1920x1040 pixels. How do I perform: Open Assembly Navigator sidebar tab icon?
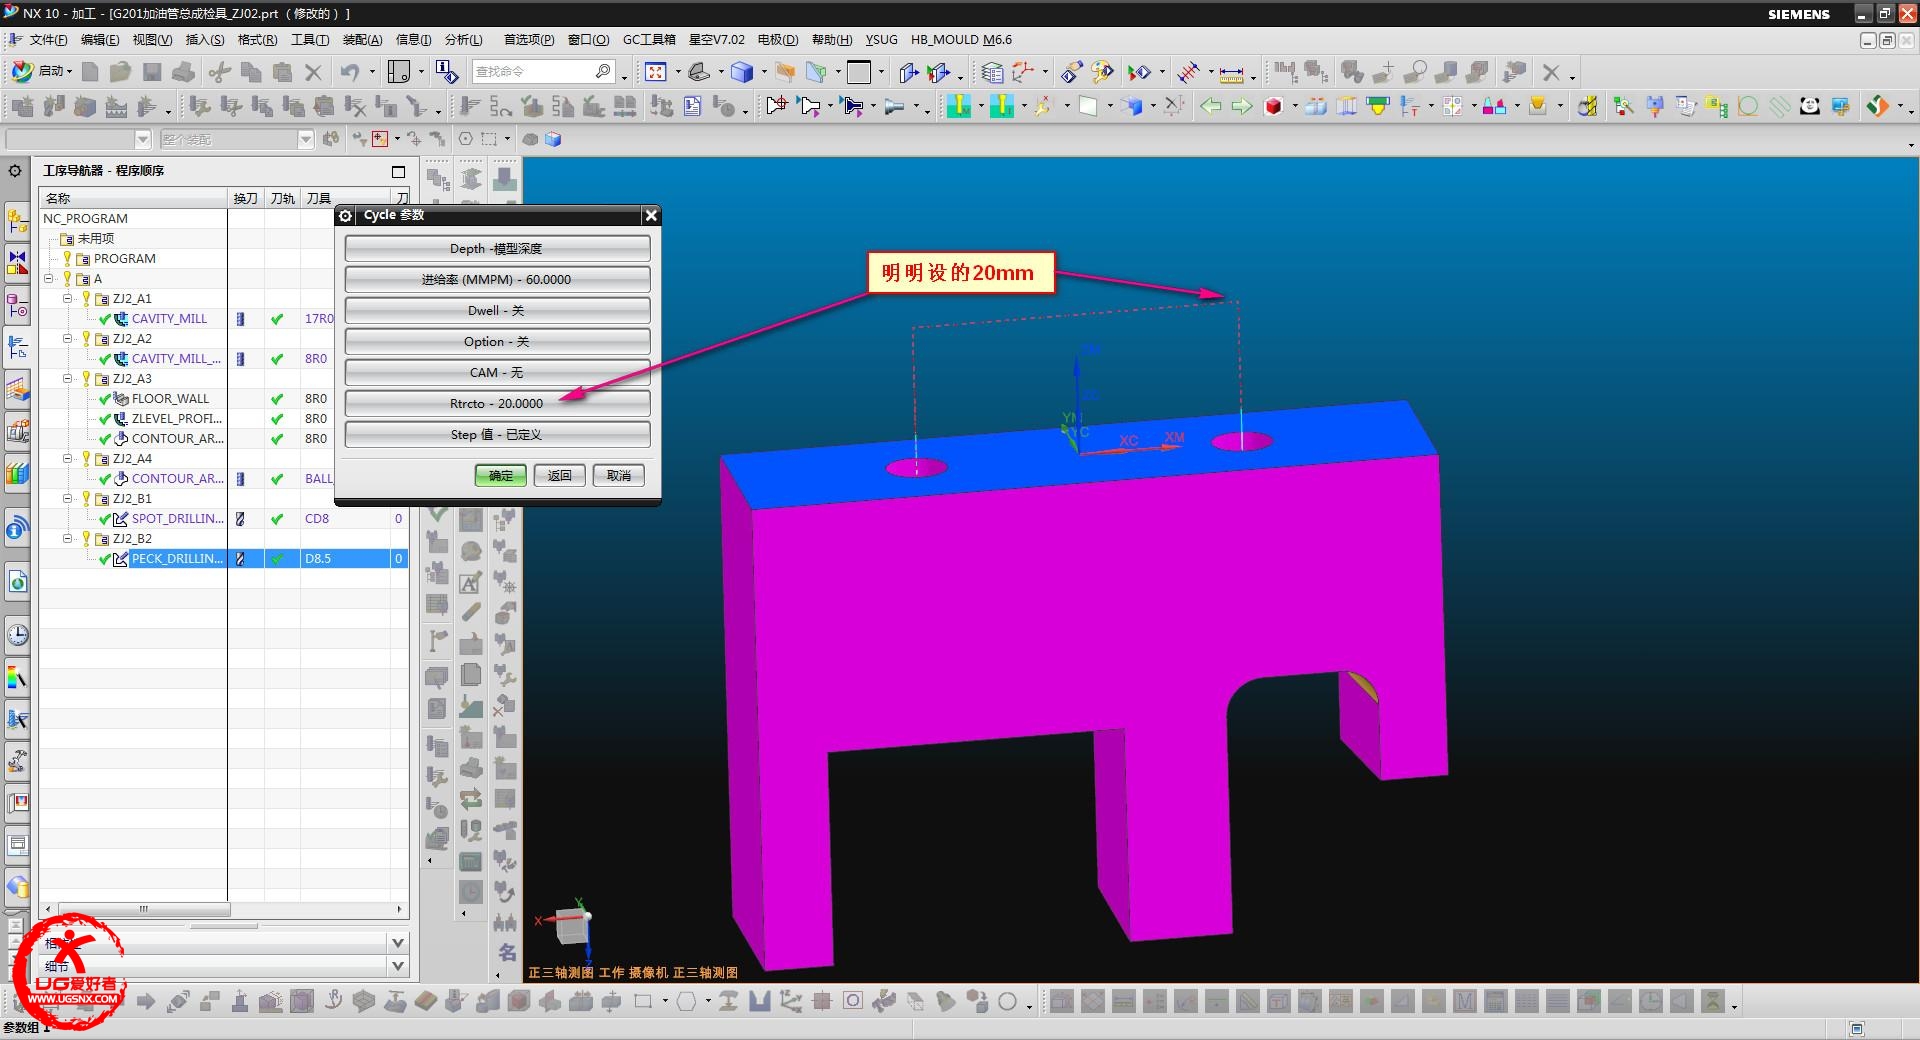click(17, 221)
